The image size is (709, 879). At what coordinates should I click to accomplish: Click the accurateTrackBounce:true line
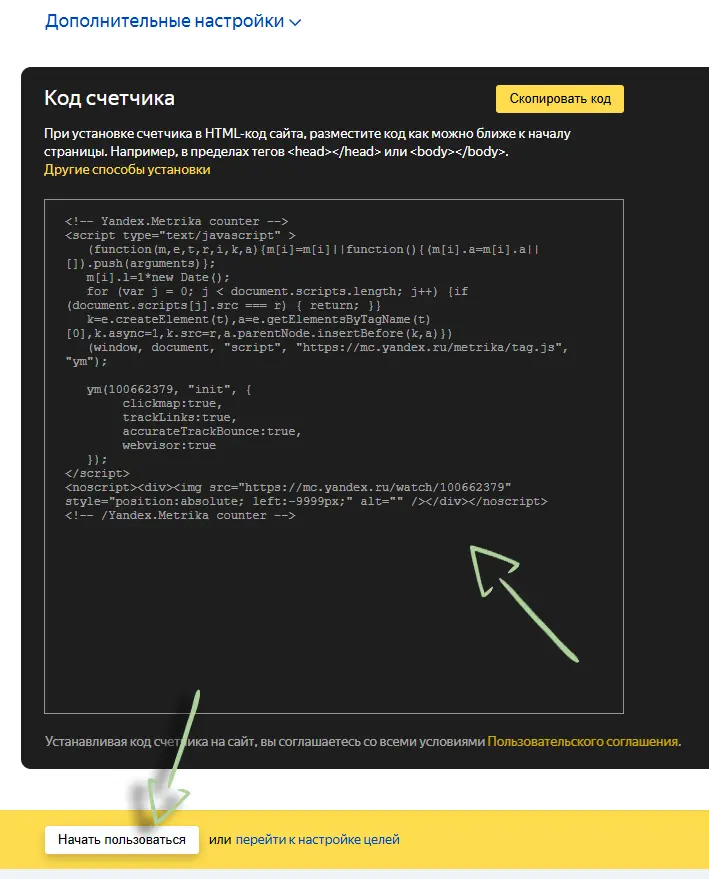pos(212,431)
